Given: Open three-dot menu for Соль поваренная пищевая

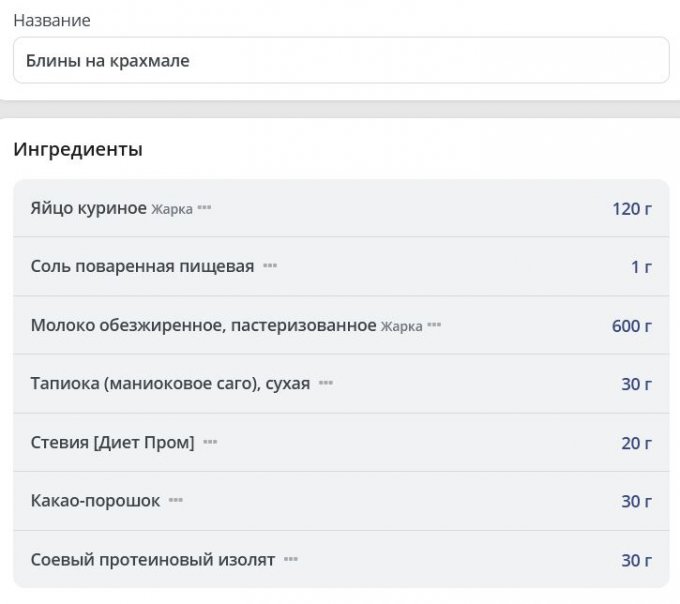Looking at the screenshot, I should click(270, 267).
